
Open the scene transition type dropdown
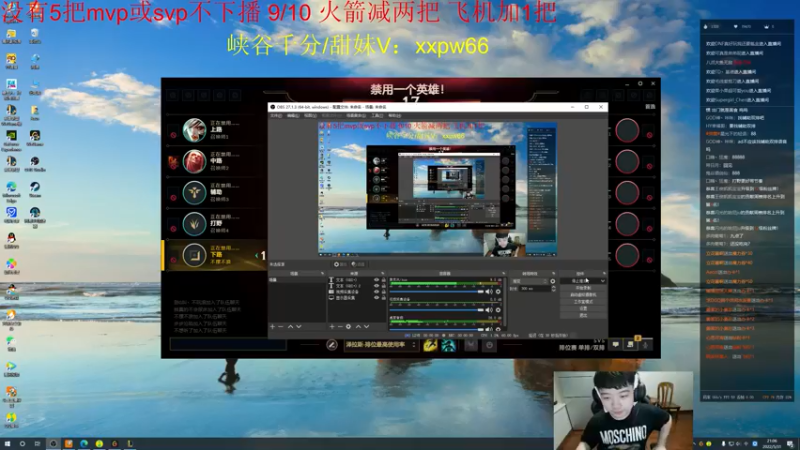tap(530, 281)
